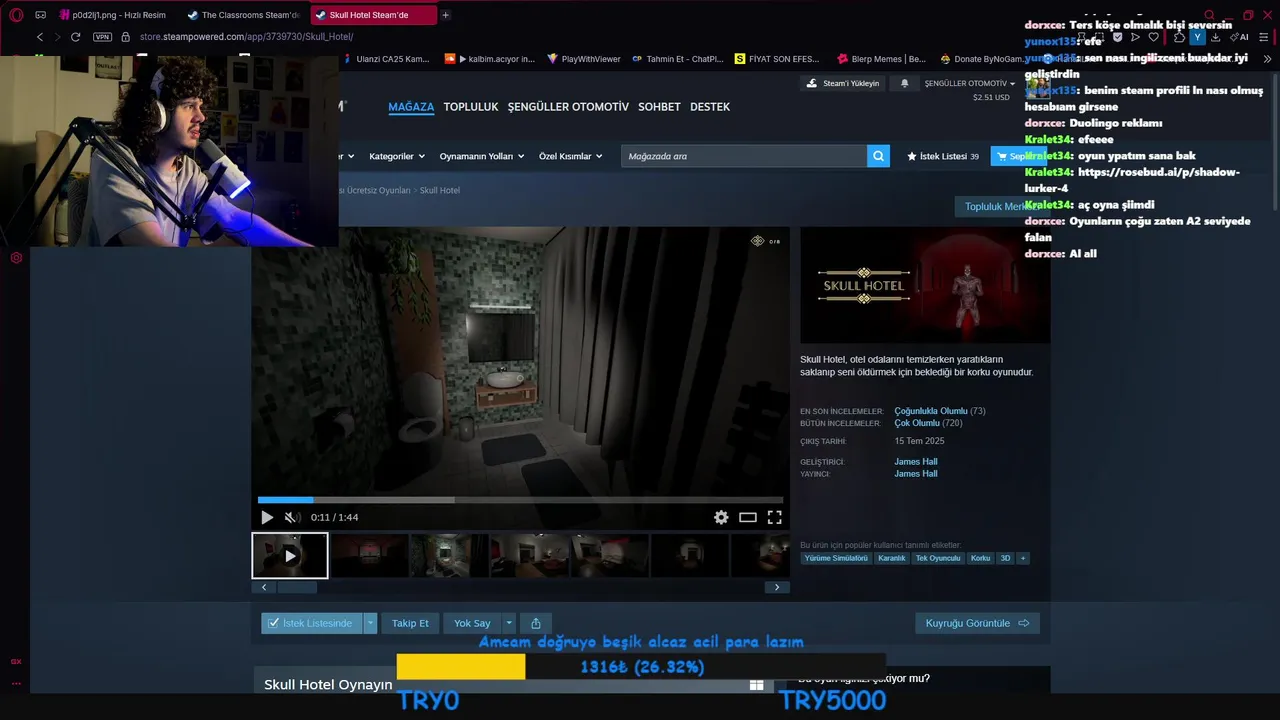Select the red room screenshot thumbnail
The height and width of the screenshot is (720, 1280).
[369, 555]
